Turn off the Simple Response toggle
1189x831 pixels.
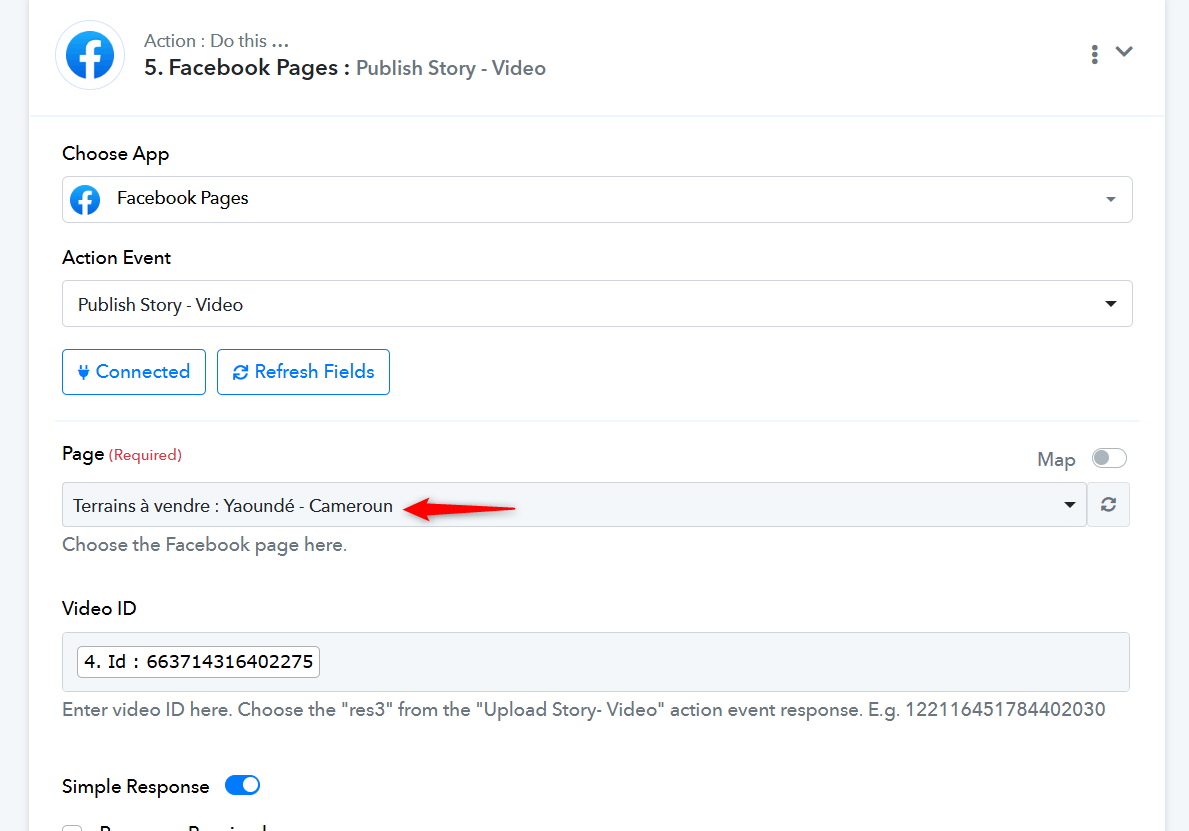click(242, 785)
